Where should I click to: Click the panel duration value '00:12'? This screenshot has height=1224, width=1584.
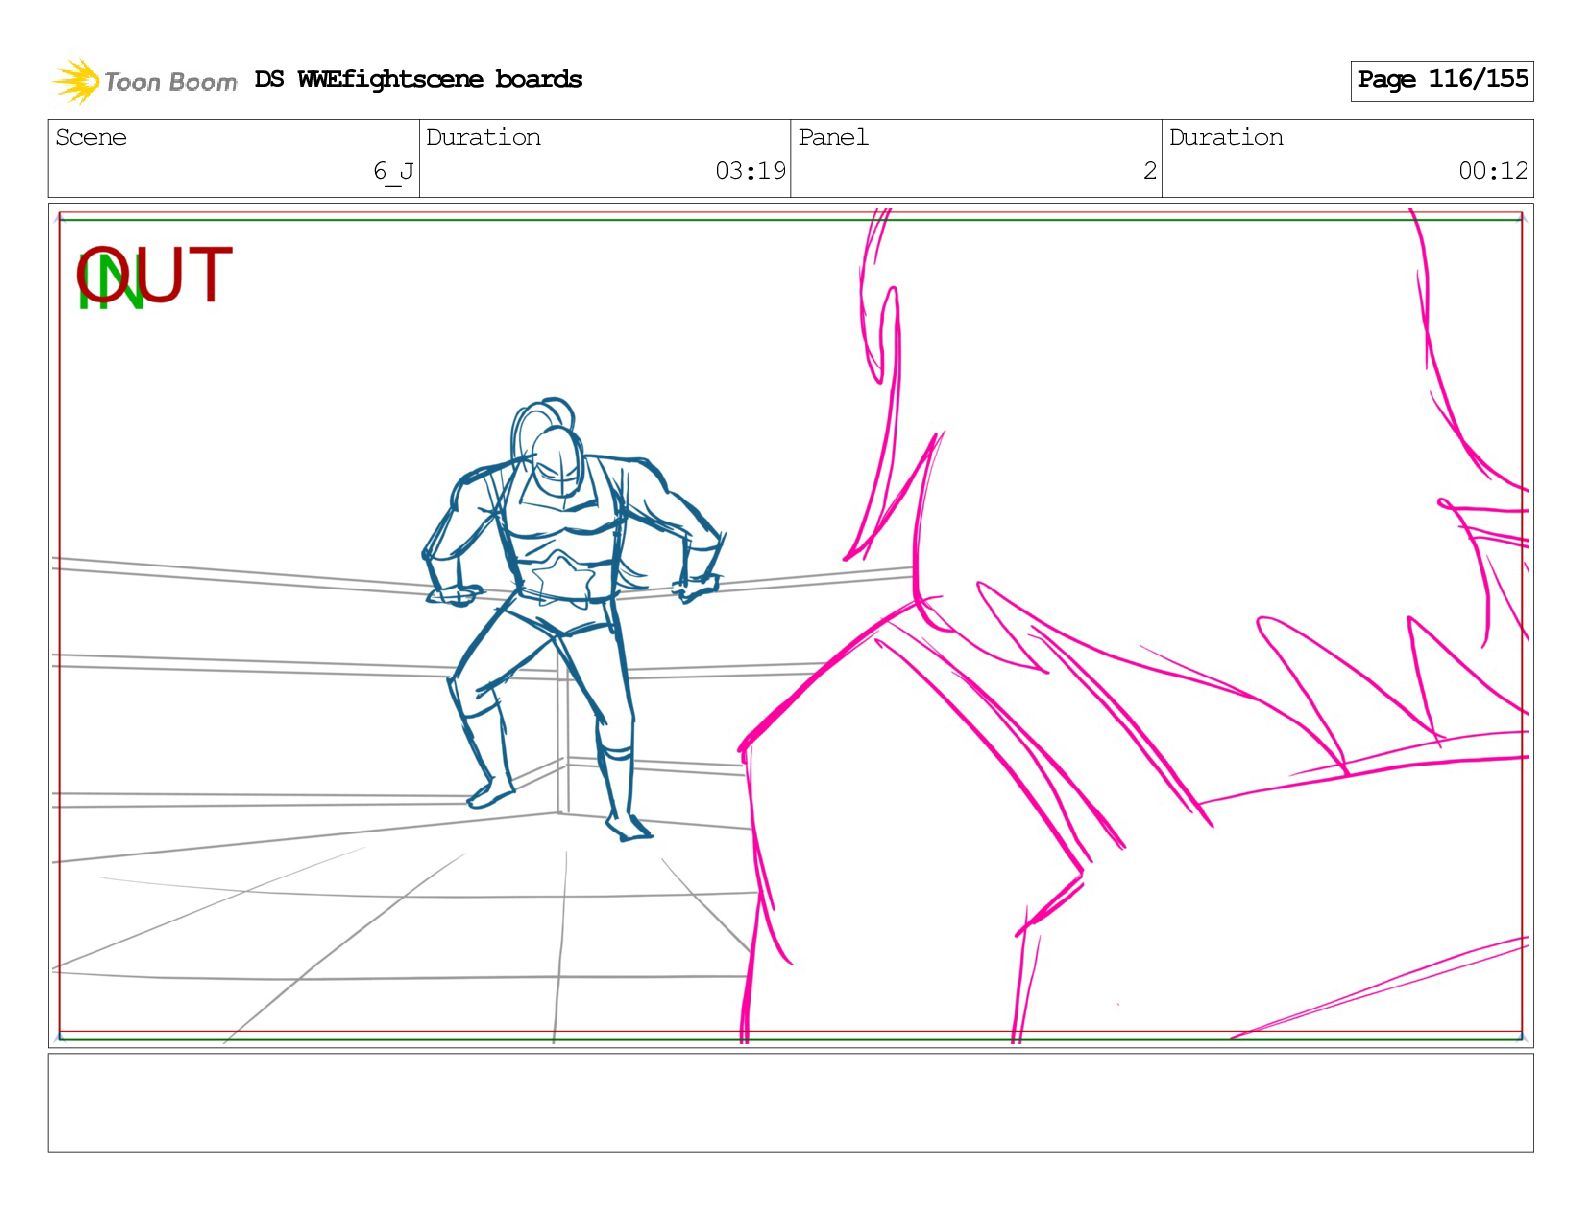[x=1493, y=171]
